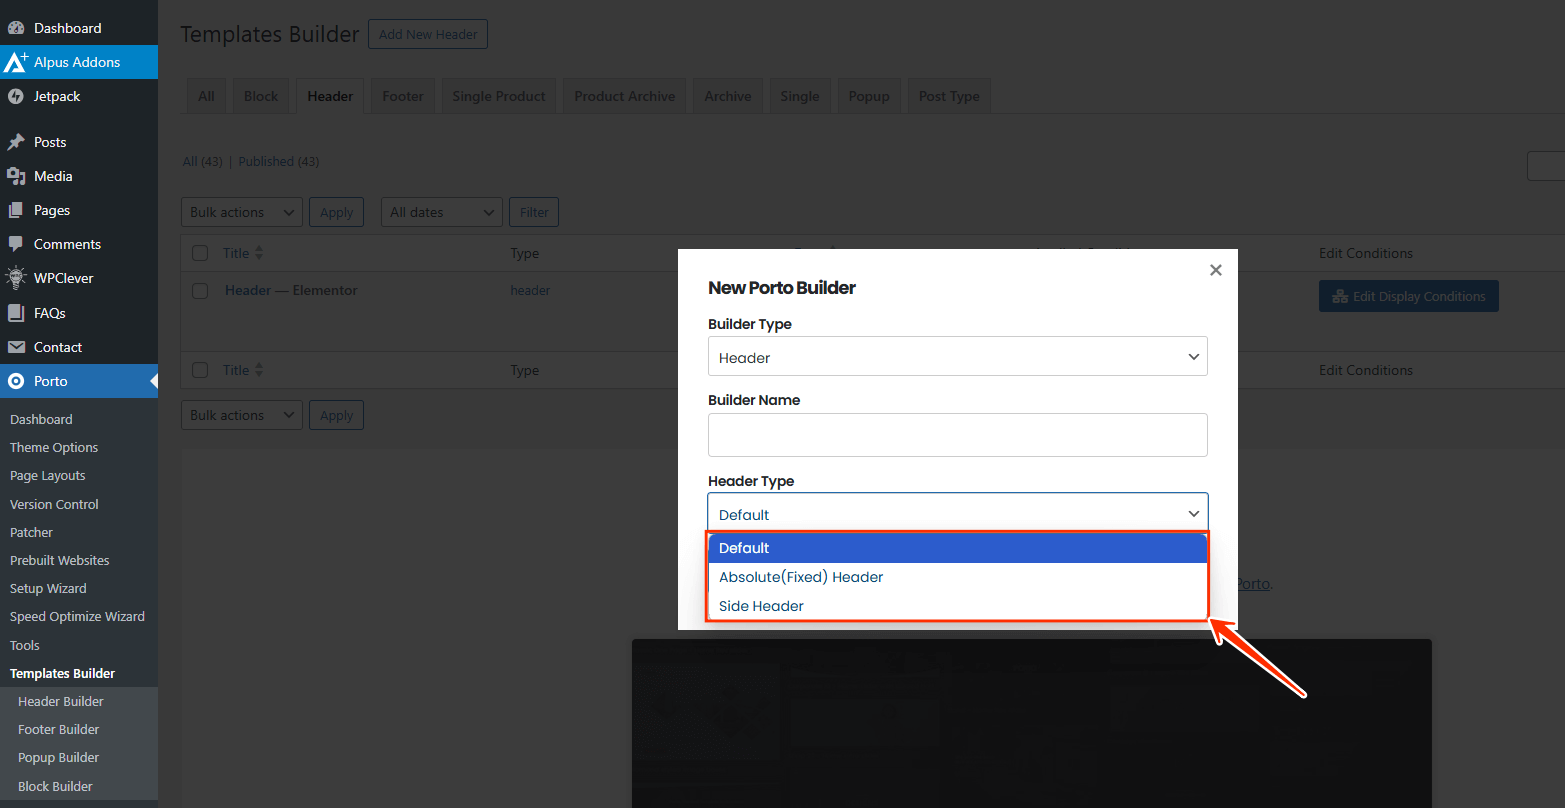The image size is (1565, 808).
Task: Click the Published (43) filter link
Action: (279, 161)
